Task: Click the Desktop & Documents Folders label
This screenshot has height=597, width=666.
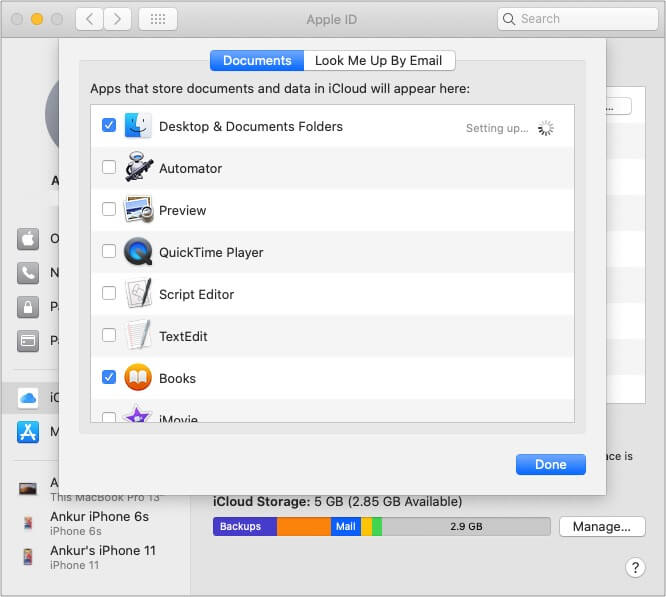Action: click(251, 126)
